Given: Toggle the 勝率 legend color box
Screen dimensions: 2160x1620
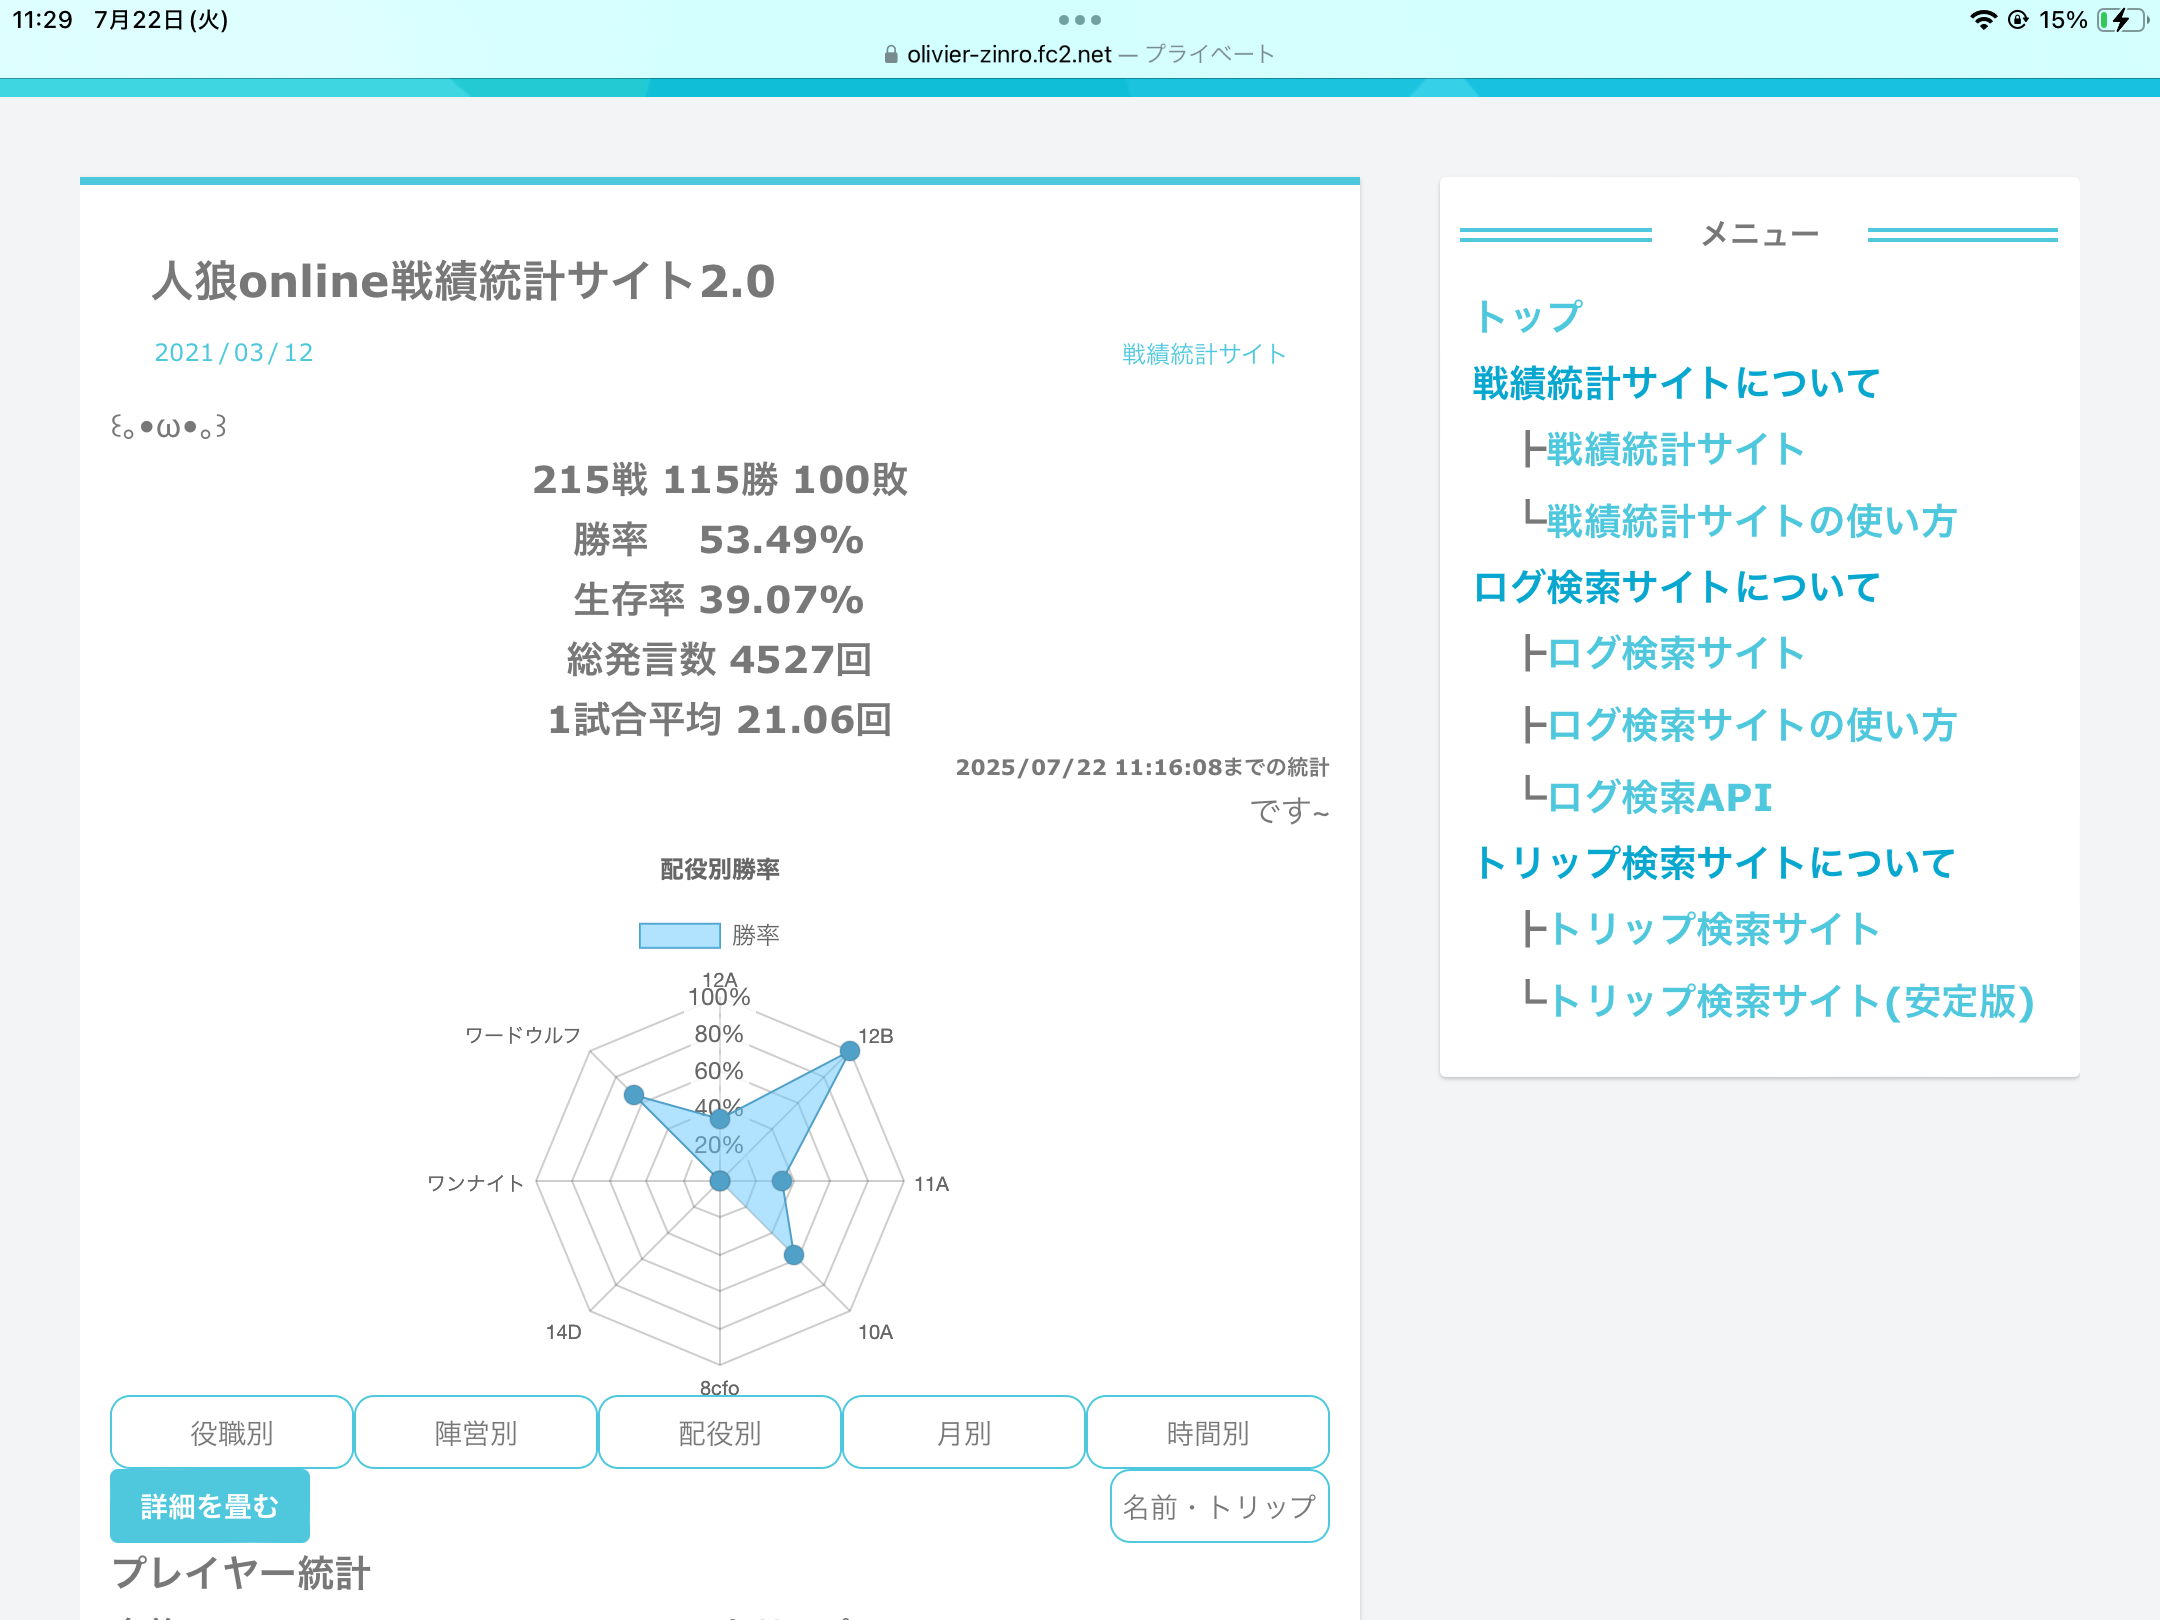Looking at the screenshot, I should 680,935.
